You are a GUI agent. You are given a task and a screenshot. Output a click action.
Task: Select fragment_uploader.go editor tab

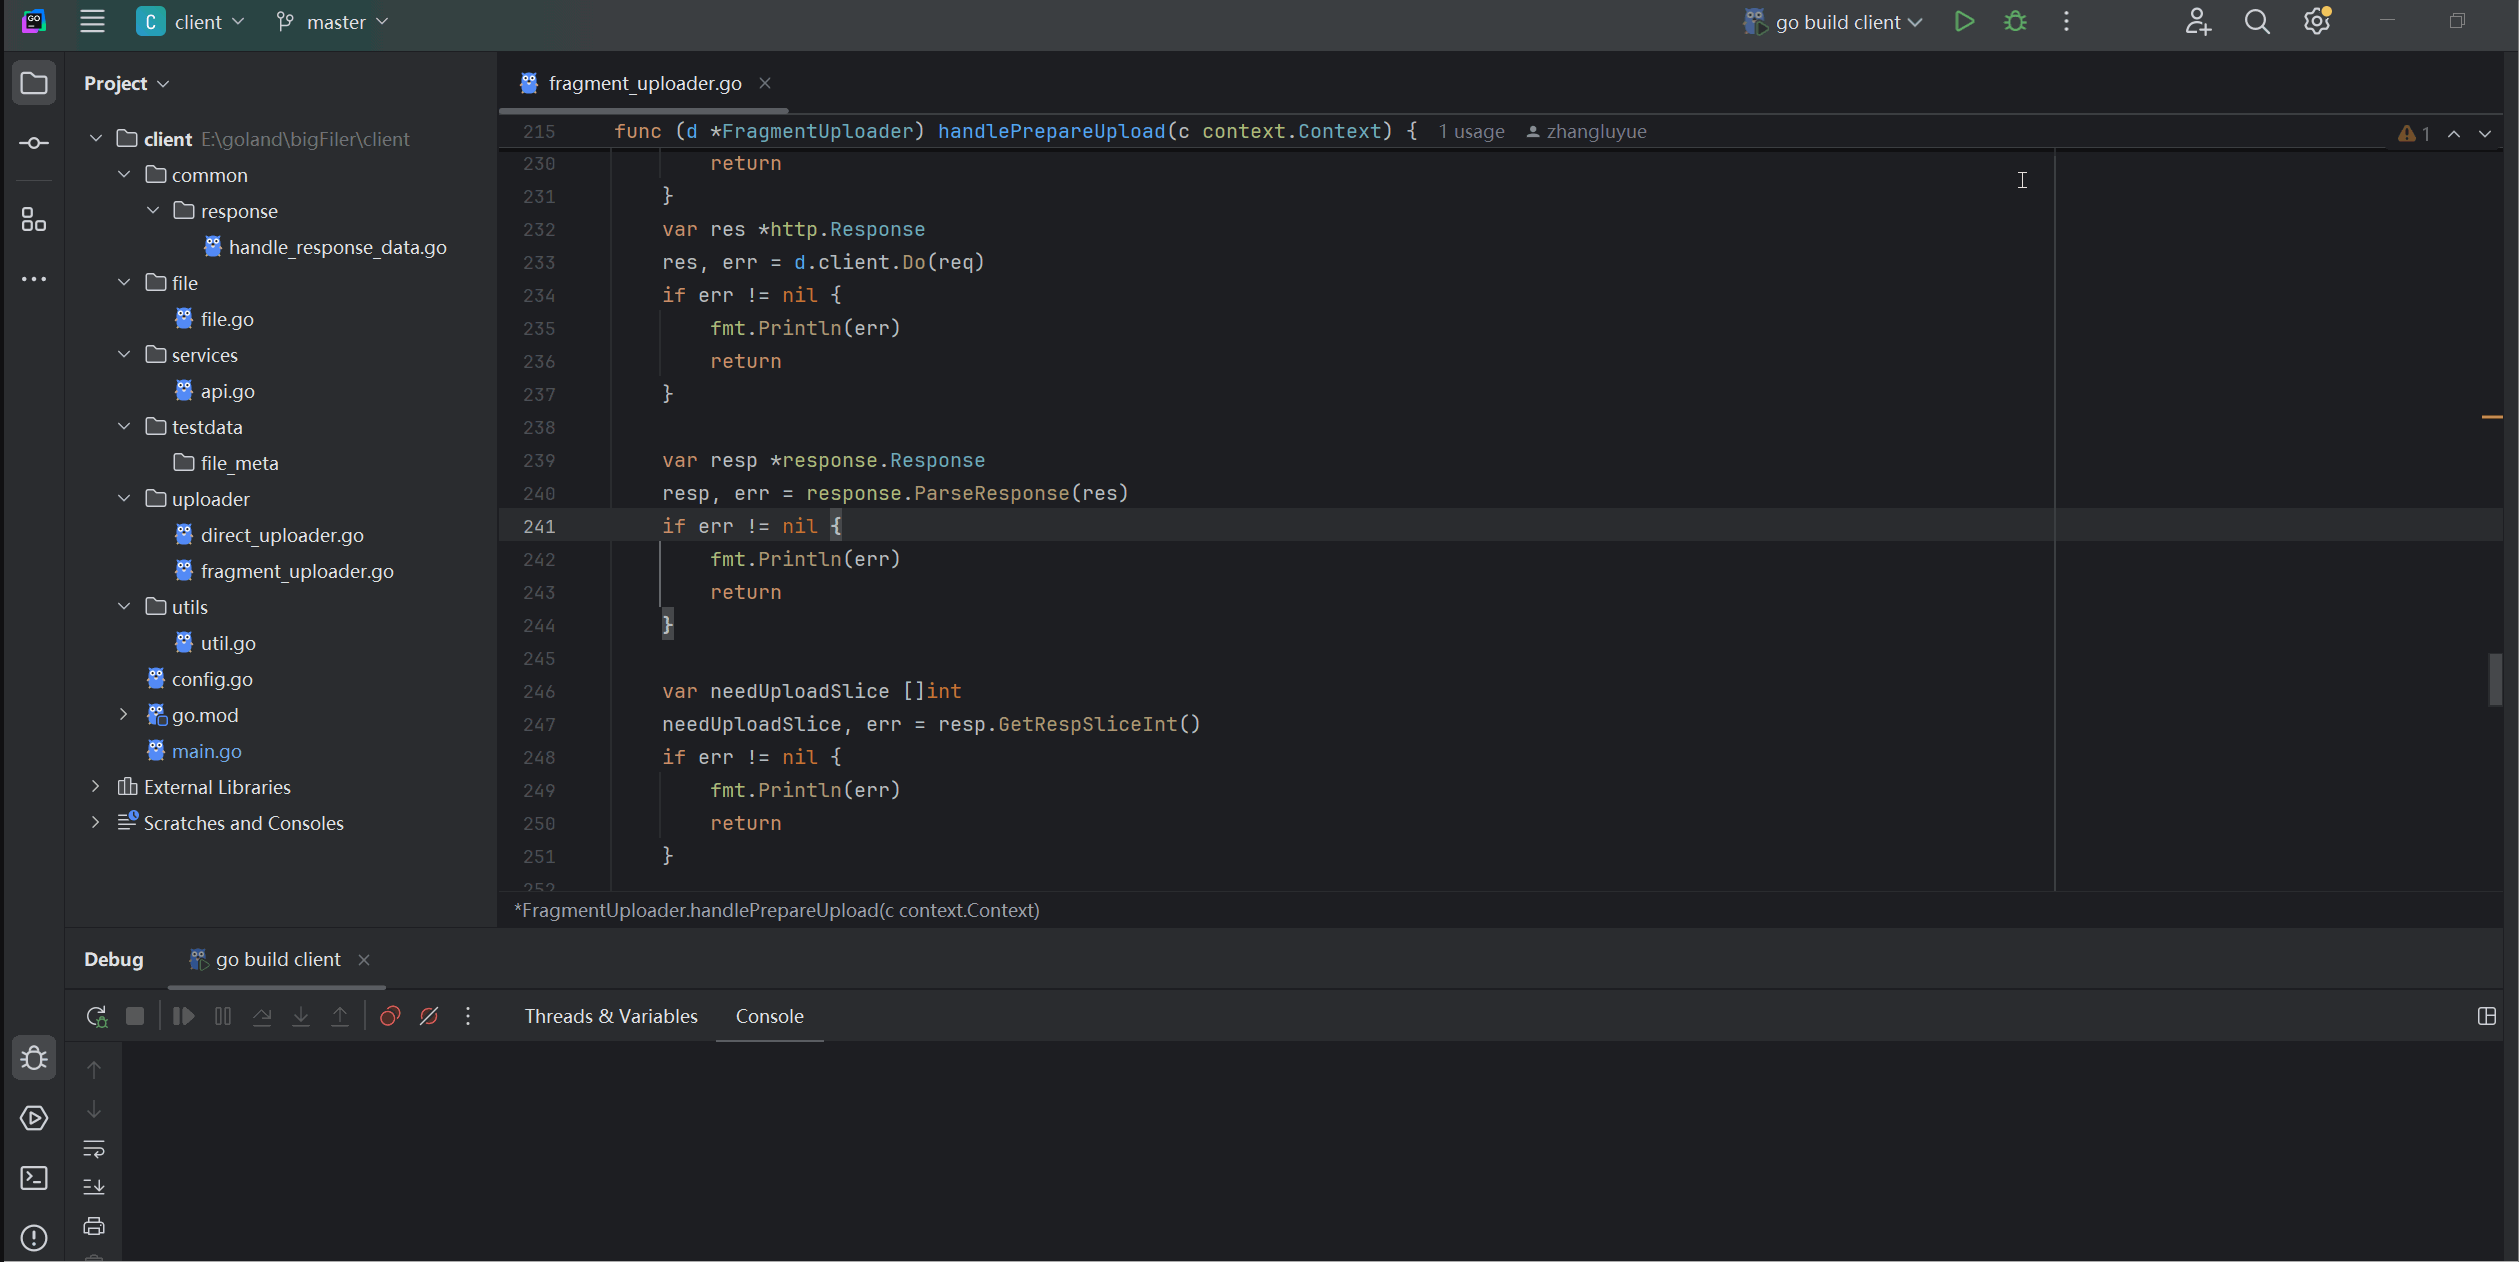(x=644, y=83)
